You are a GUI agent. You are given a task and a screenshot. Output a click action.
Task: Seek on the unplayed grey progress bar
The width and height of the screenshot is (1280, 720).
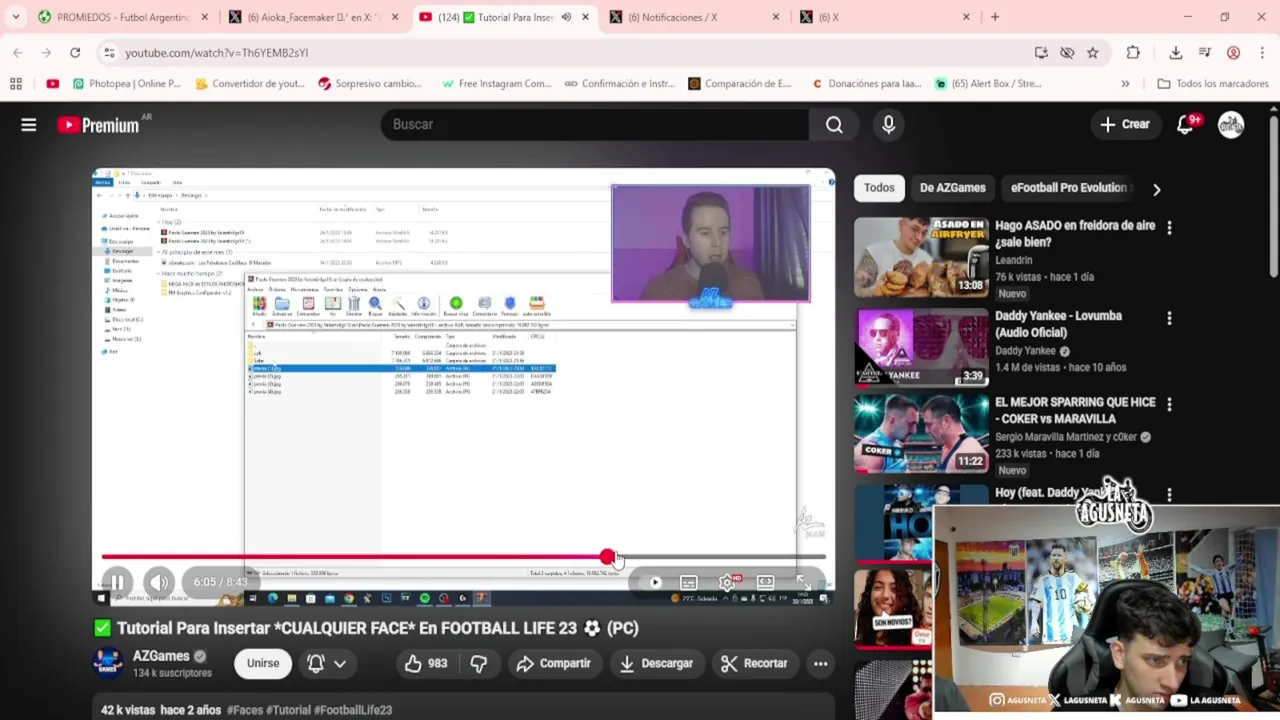coord(720,556)
